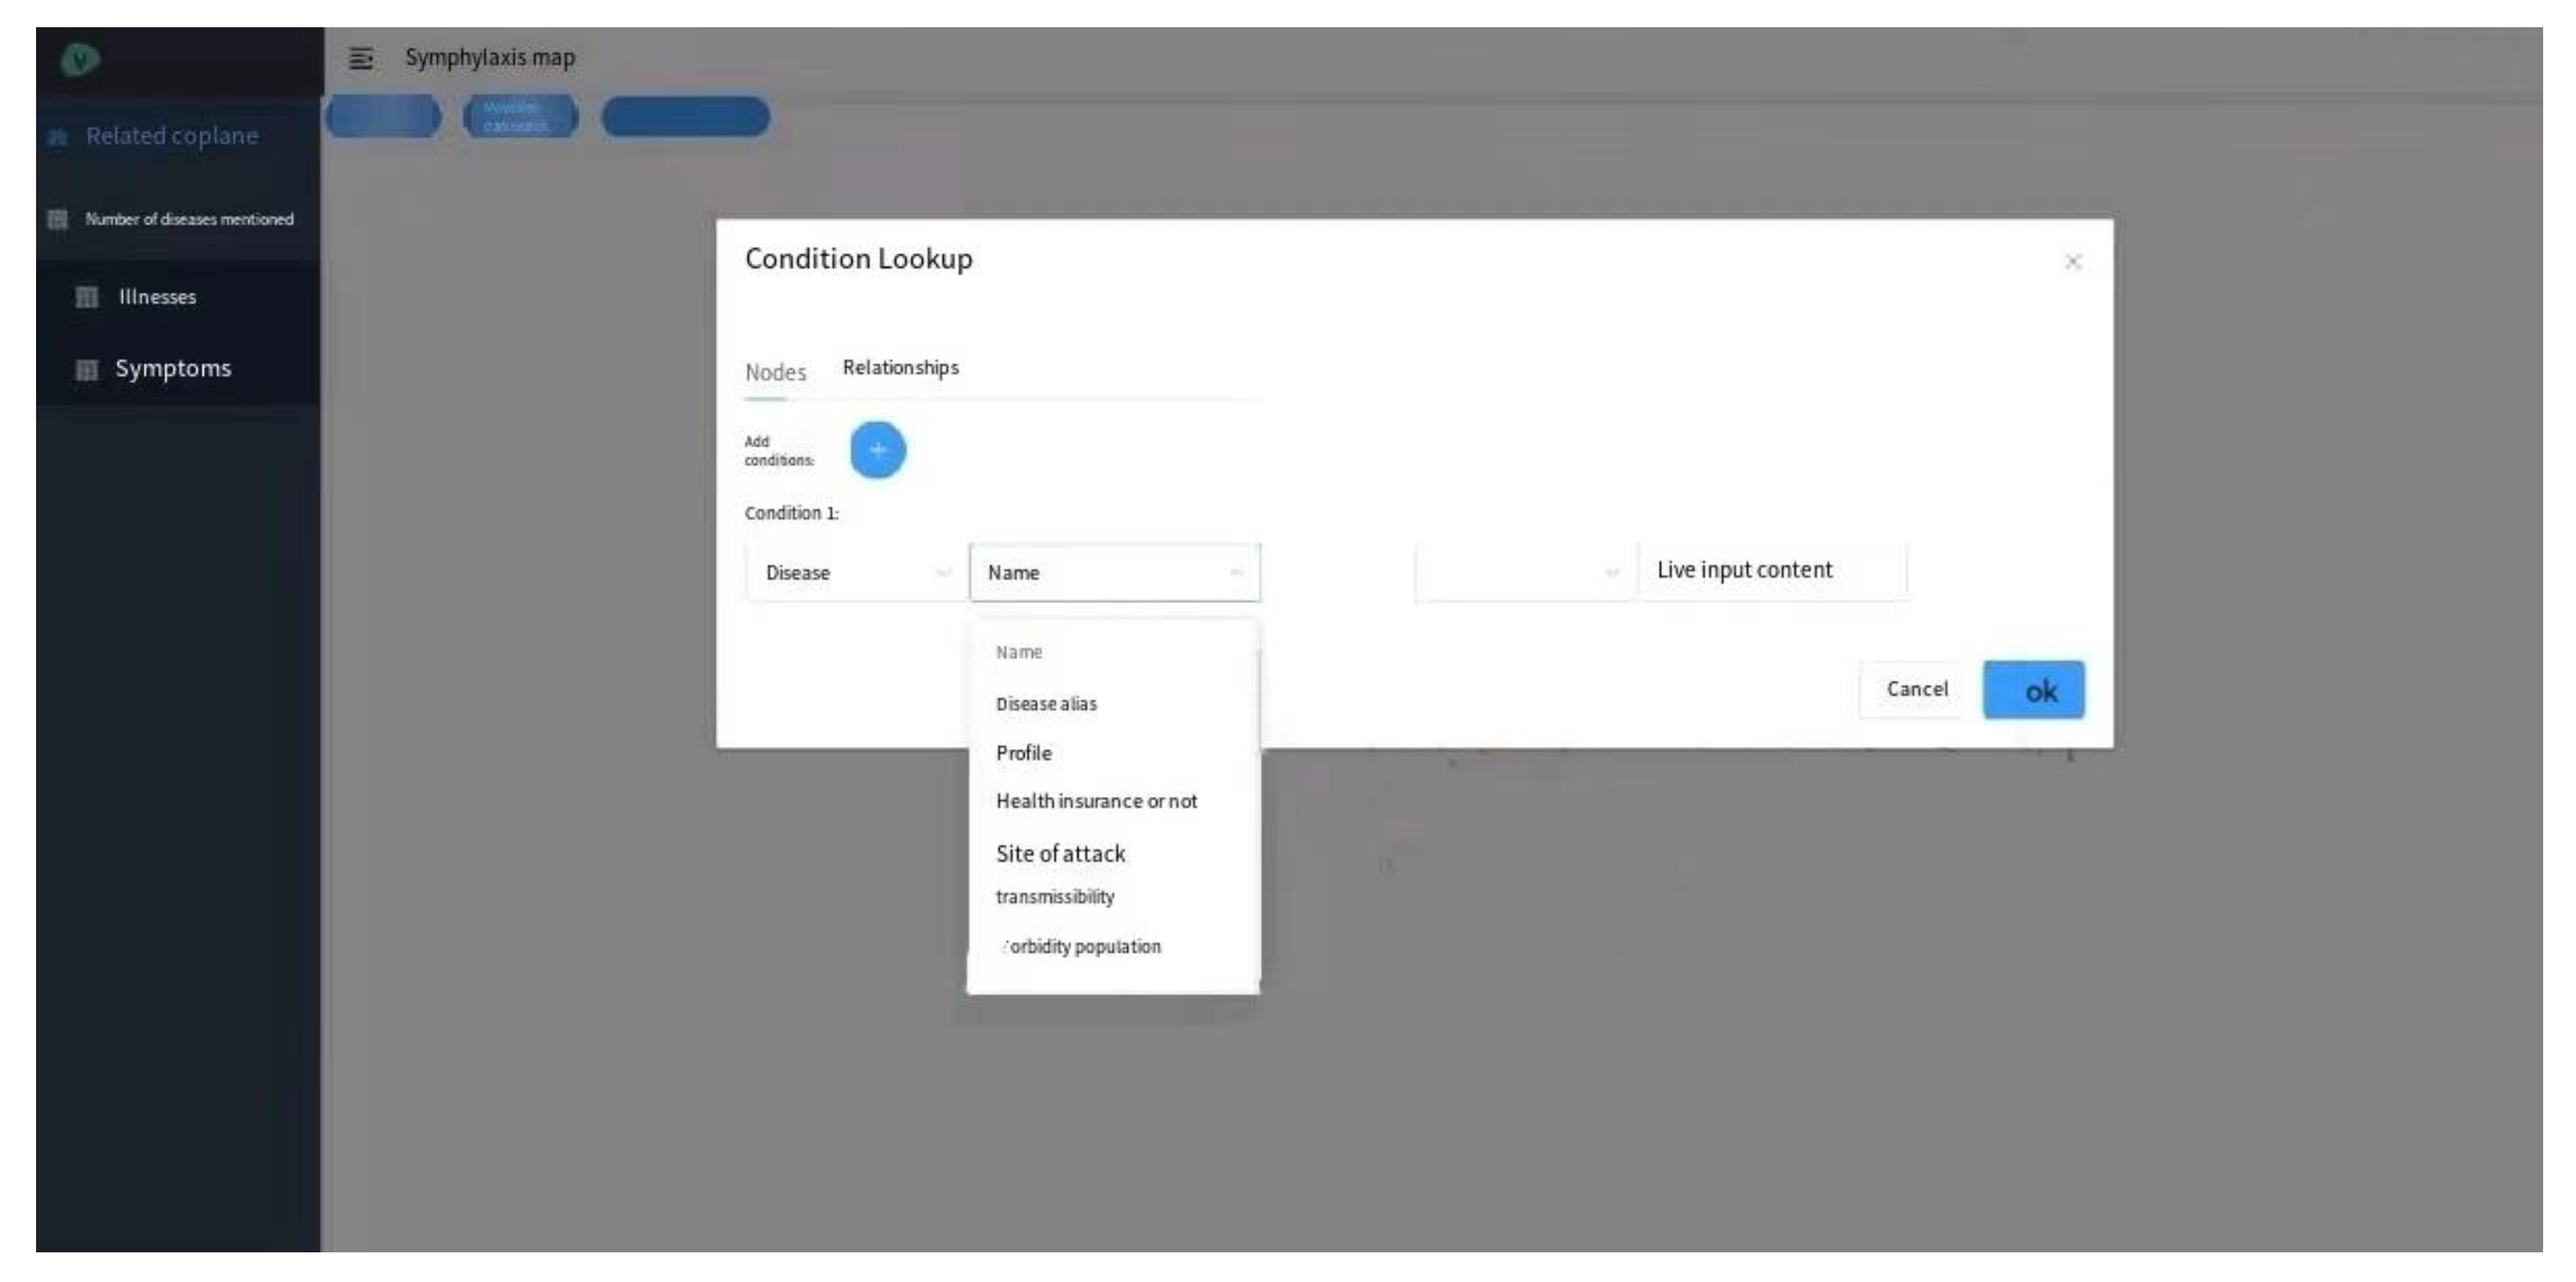Open the Disease node type dropdown
Viewport: 2576px width, 1282px height.
pos(855,573)
